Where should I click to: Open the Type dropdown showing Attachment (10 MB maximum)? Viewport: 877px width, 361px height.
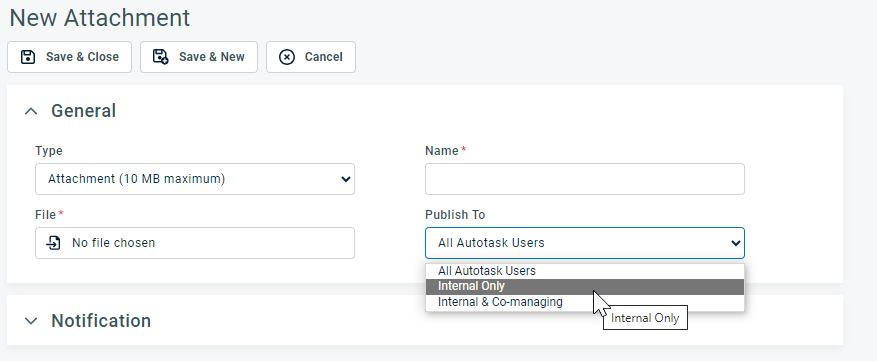tap(195, 179)
